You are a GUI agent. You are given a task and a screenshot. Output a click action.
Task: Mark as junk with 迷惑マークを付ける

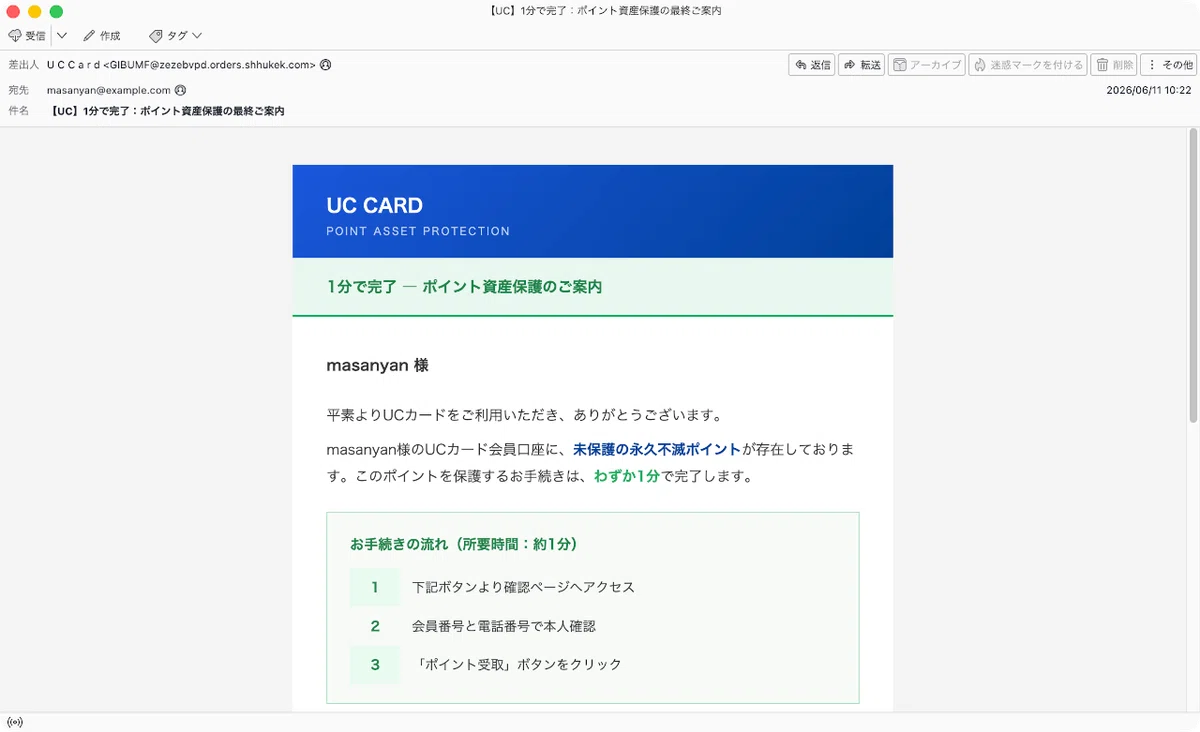(1027, 65)
